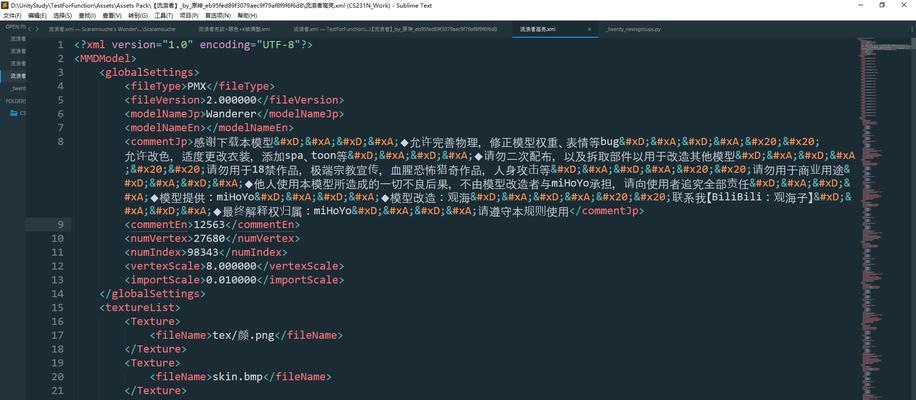916x400 pixels.
Task: Click the PMX fileType value
Action: click(197, 86)
